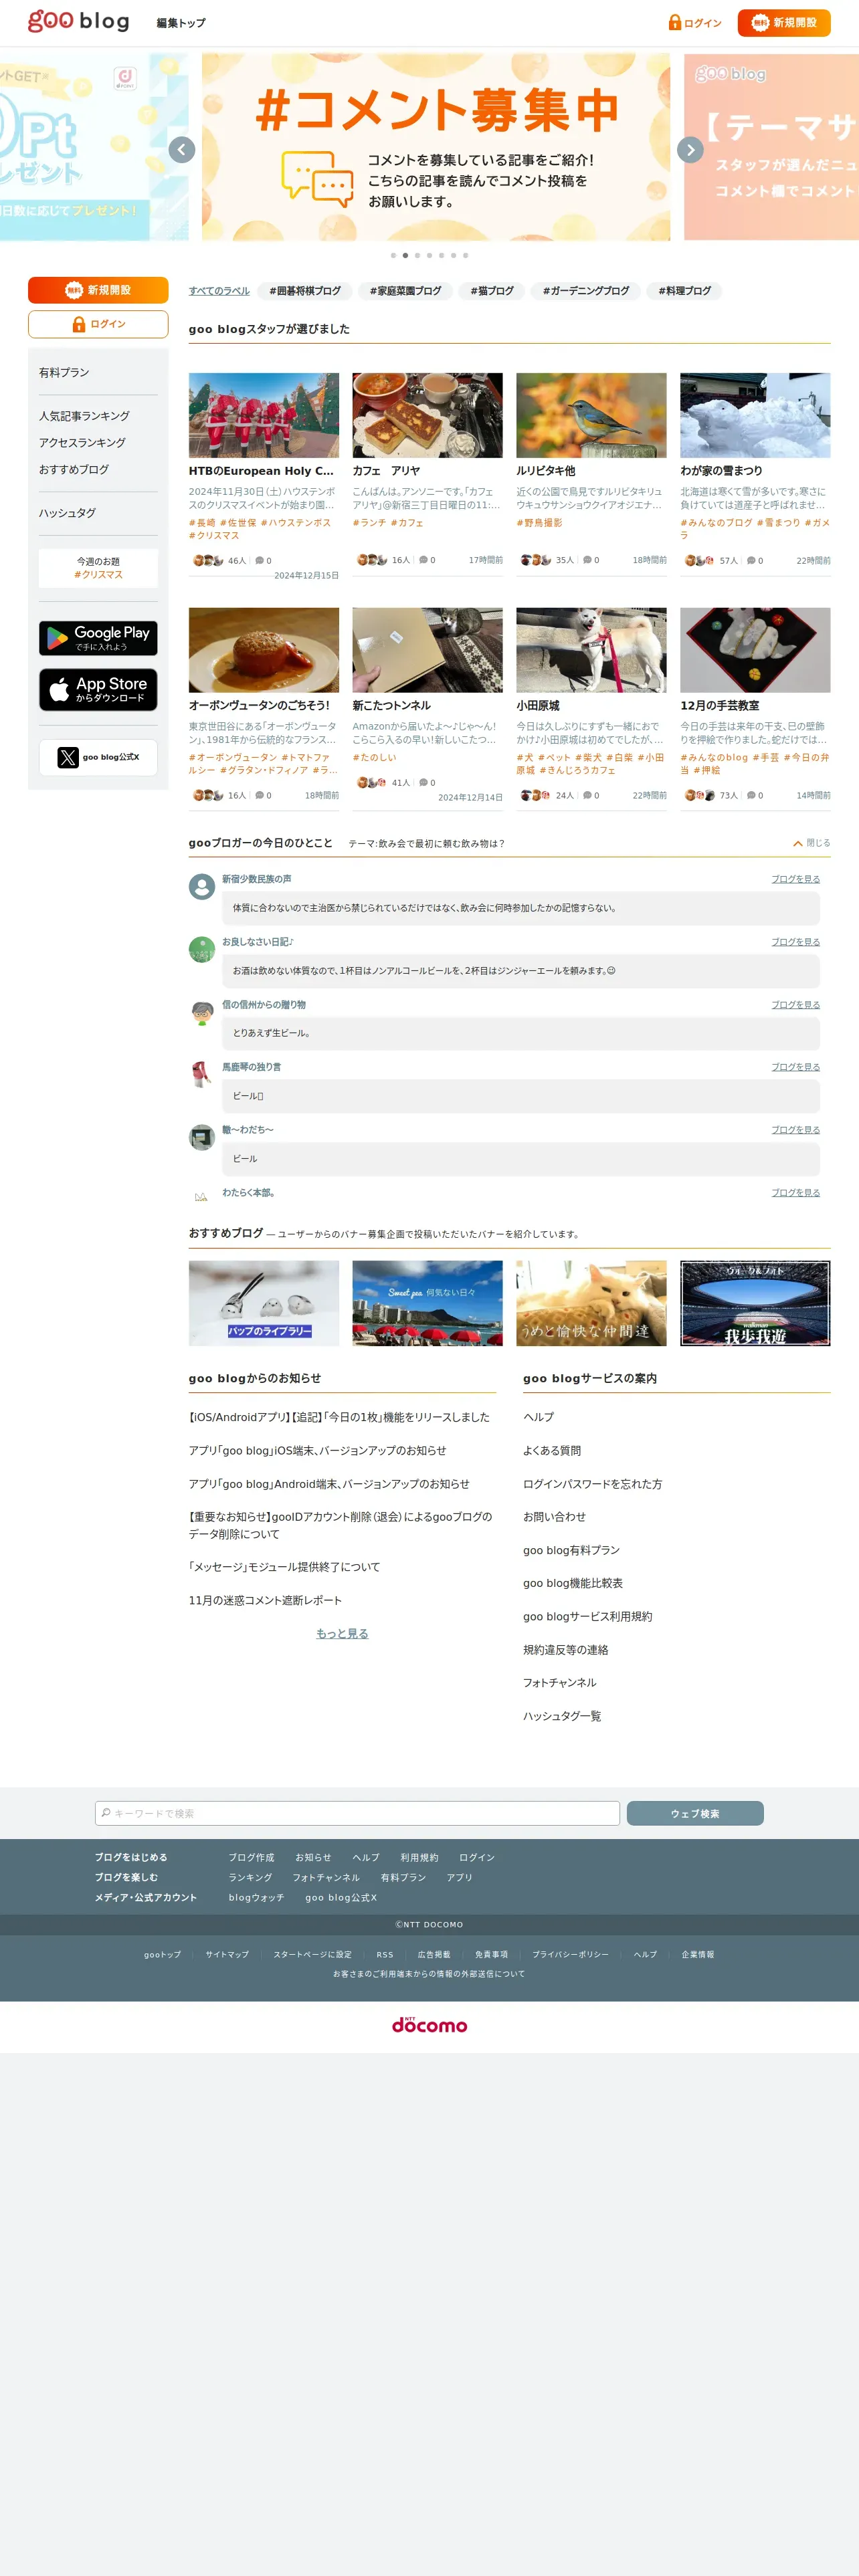This screenshot has width=859, height=2576.
Task: Open the goo blog公式X link in sidebar
Action: click(98, 757)
